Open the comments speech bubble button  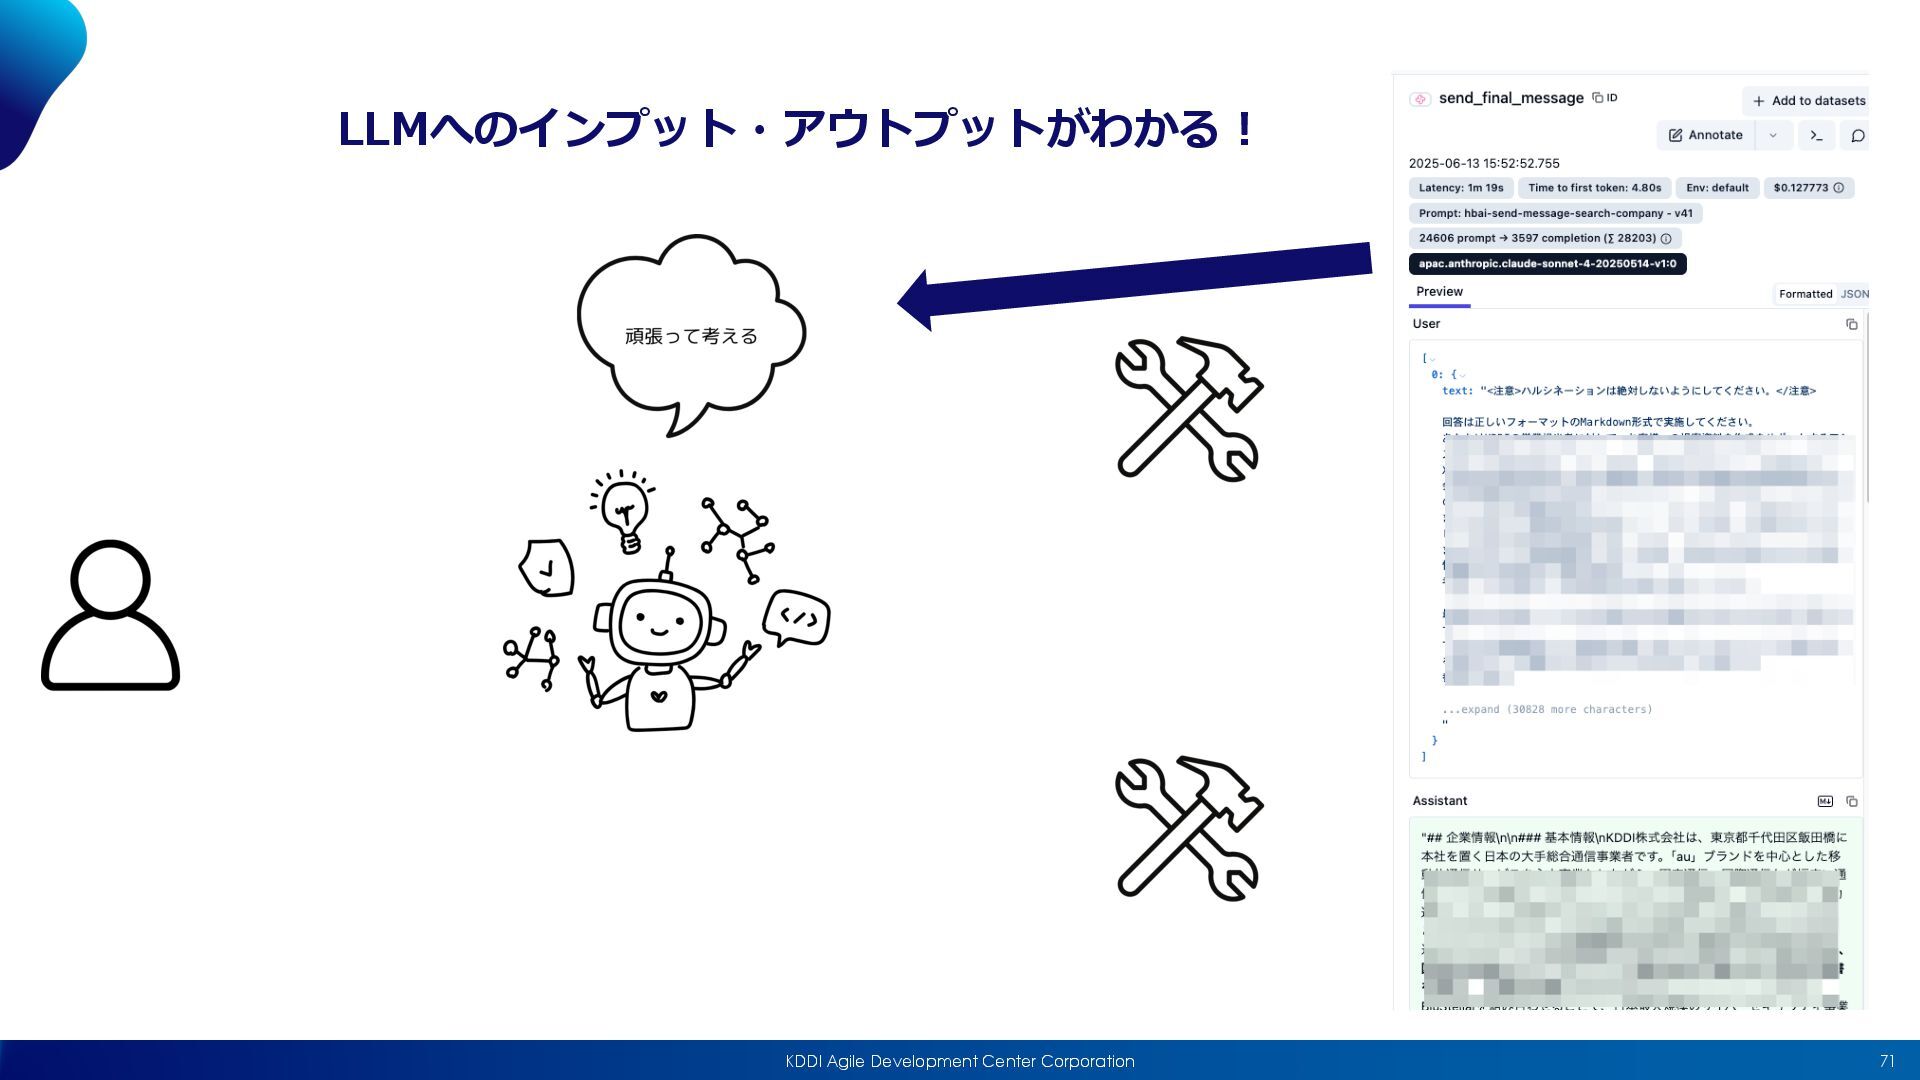tap(1857, 135)
